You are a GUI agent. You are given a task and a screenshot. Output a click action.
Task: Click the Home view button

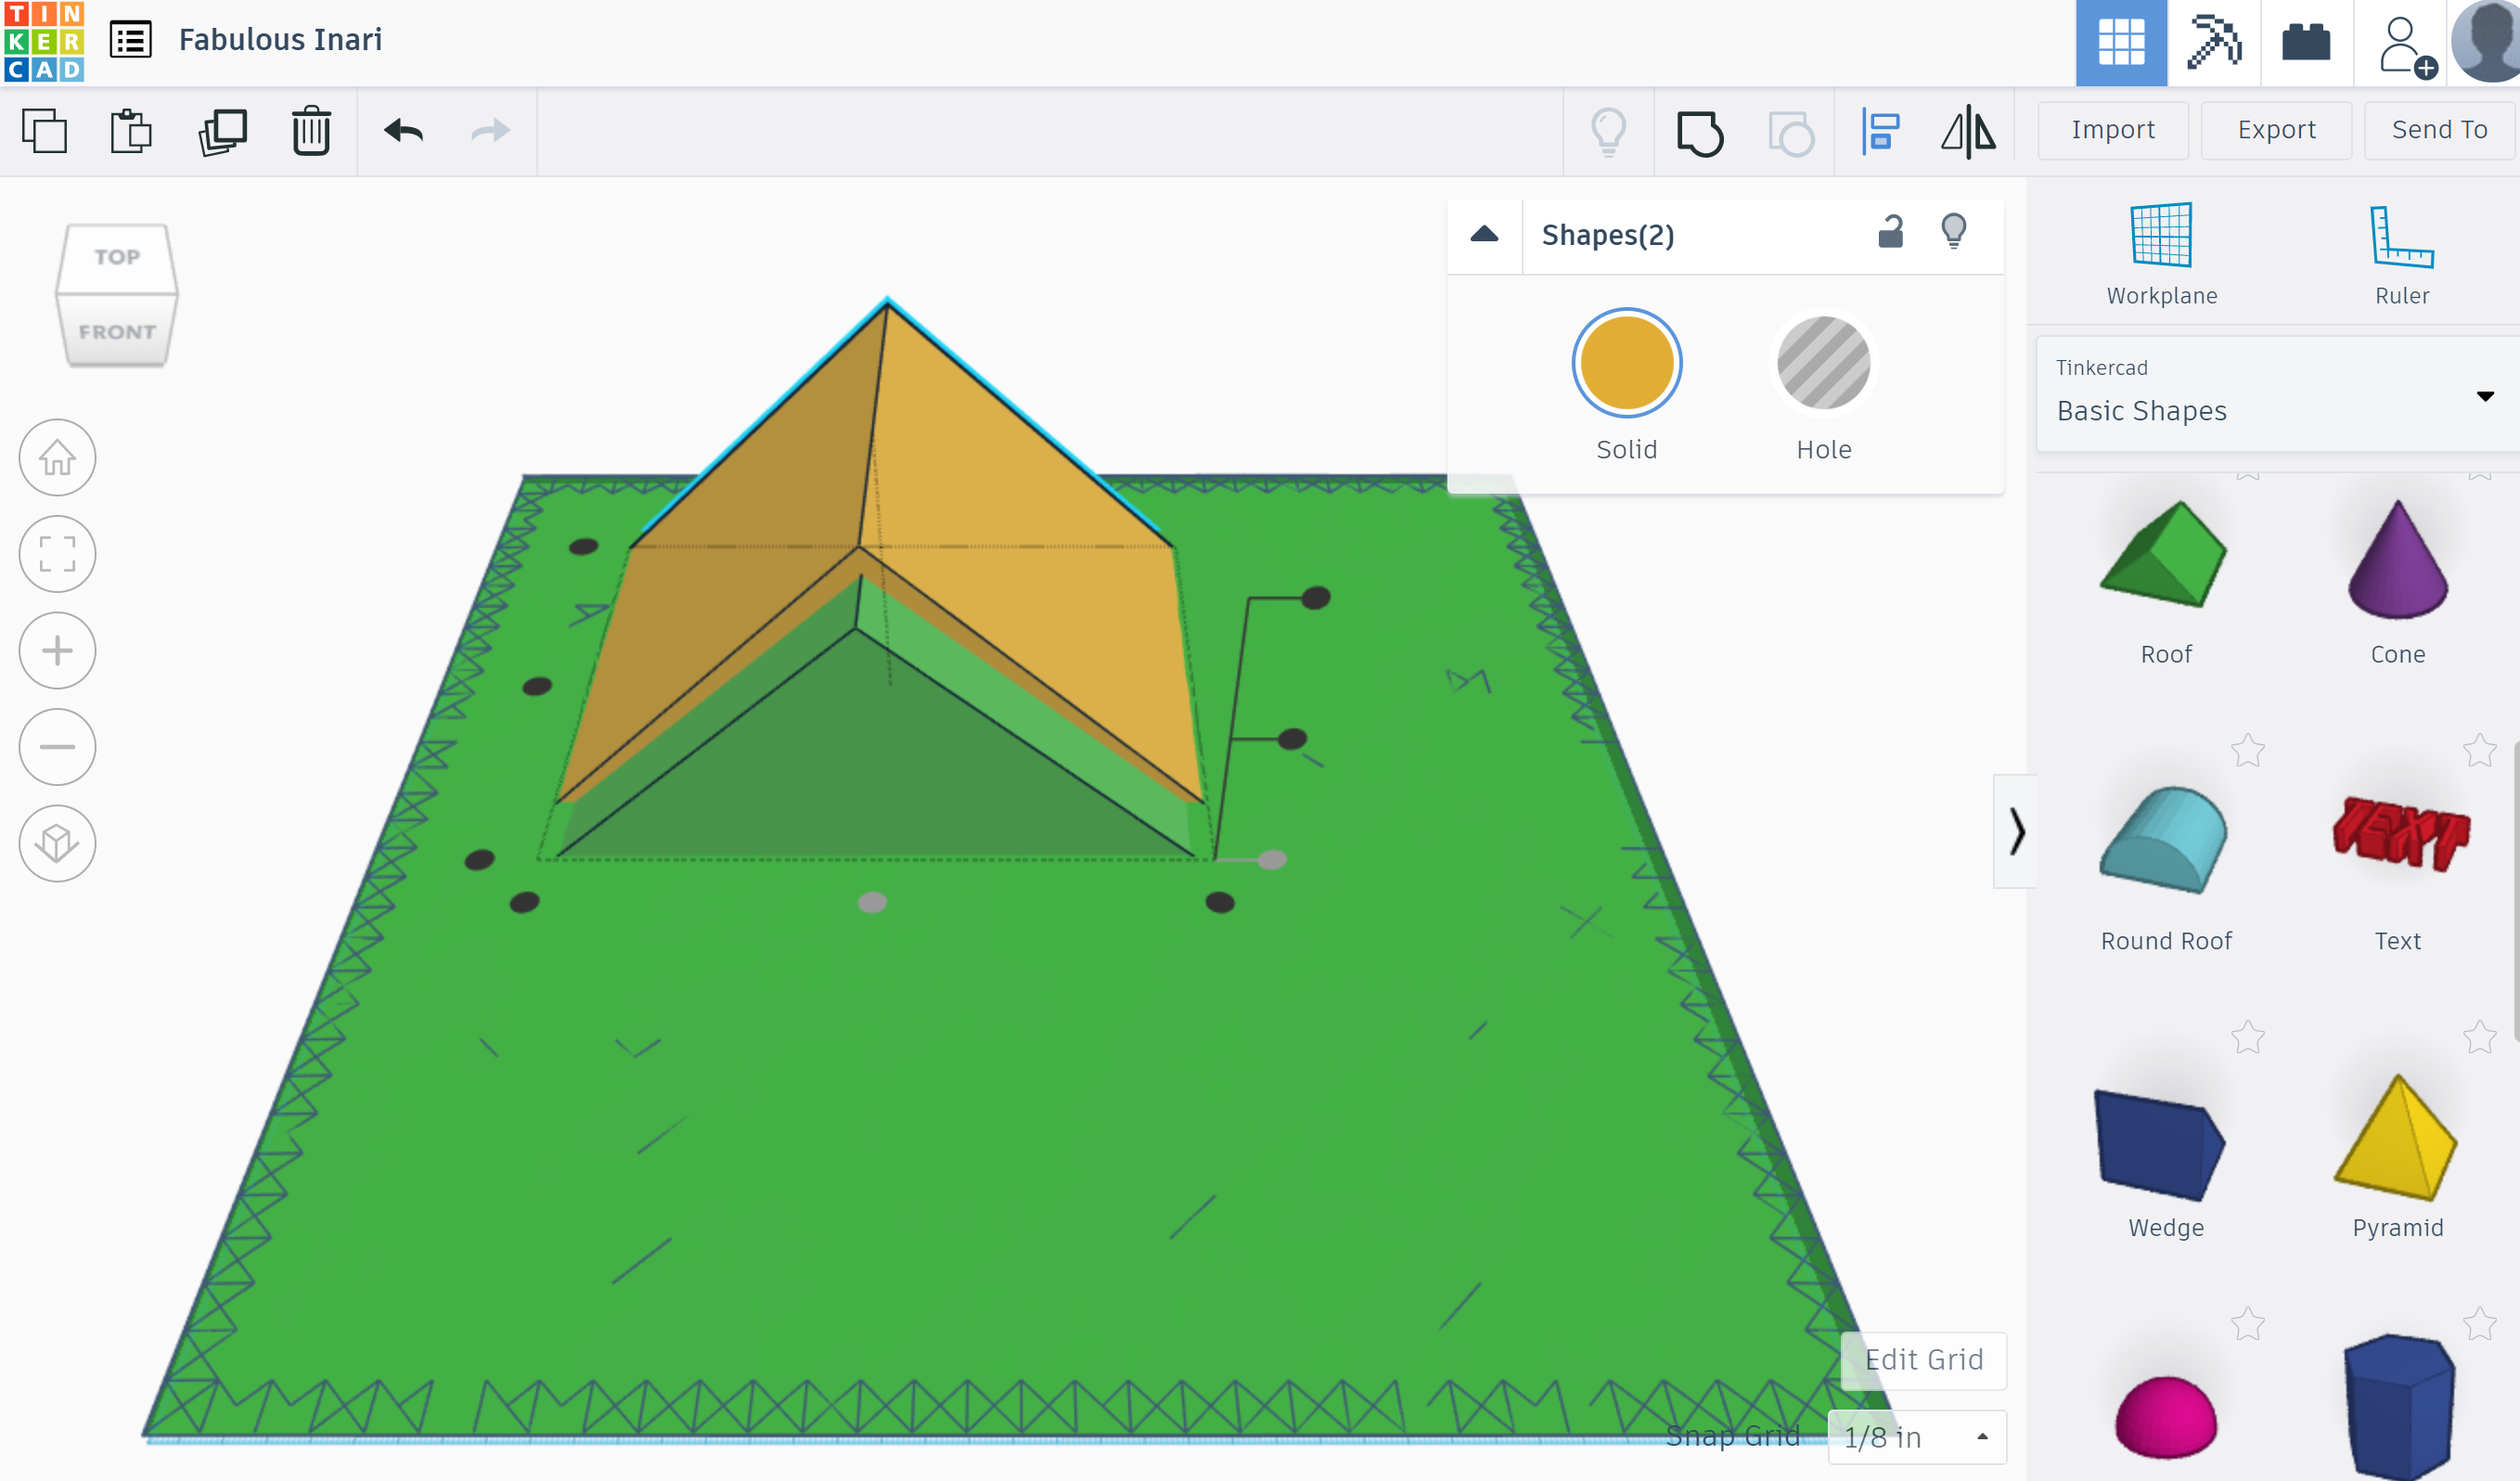point(57,458)
